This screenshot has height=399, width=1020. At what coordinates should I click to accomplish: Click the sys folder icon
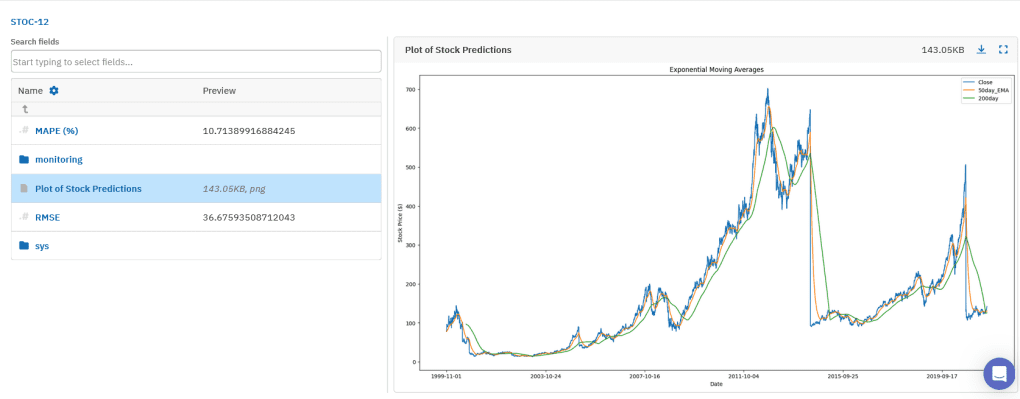[24, 246]
